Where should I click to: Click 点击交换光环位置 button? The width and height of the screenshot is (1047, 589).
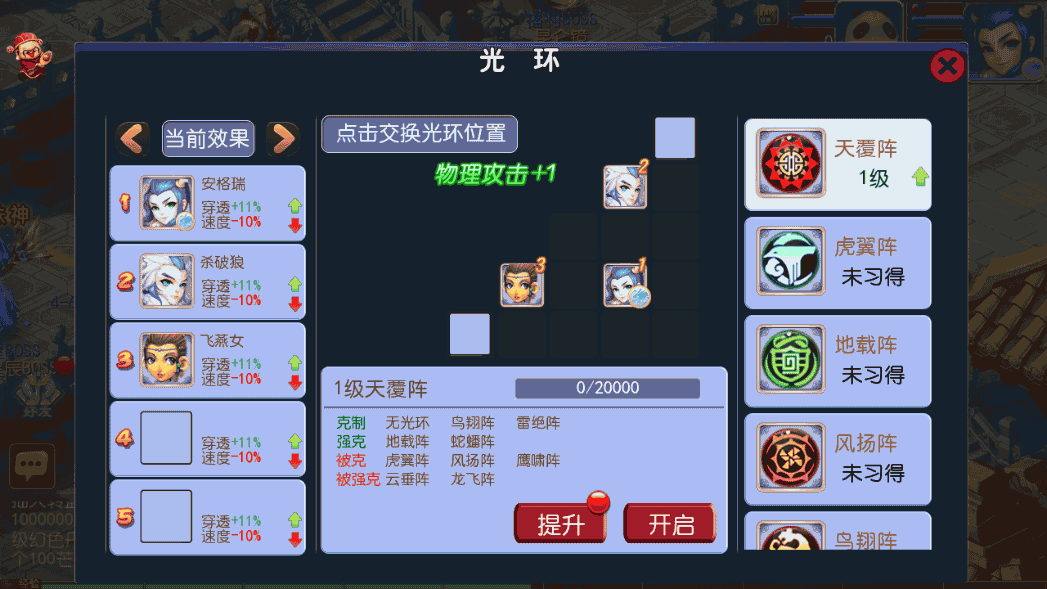pos(419,134)
